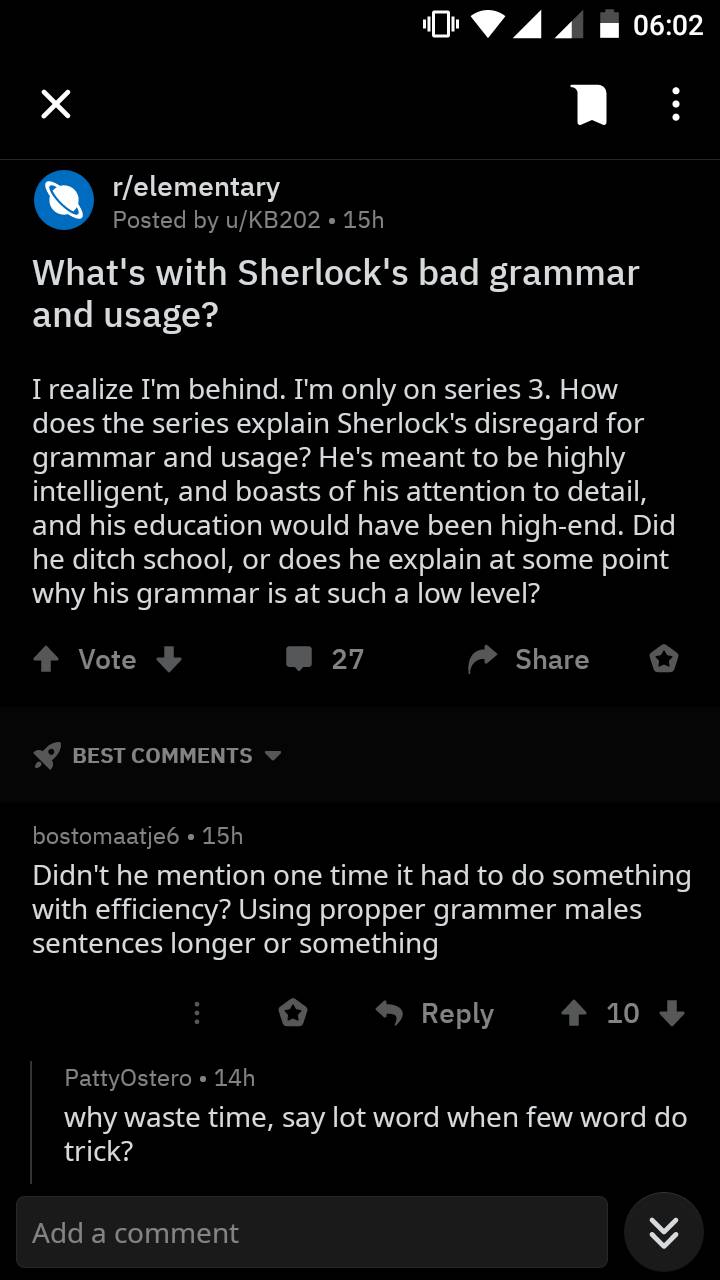Open the bostomaatje6 comment options menu

point(196,1013)
